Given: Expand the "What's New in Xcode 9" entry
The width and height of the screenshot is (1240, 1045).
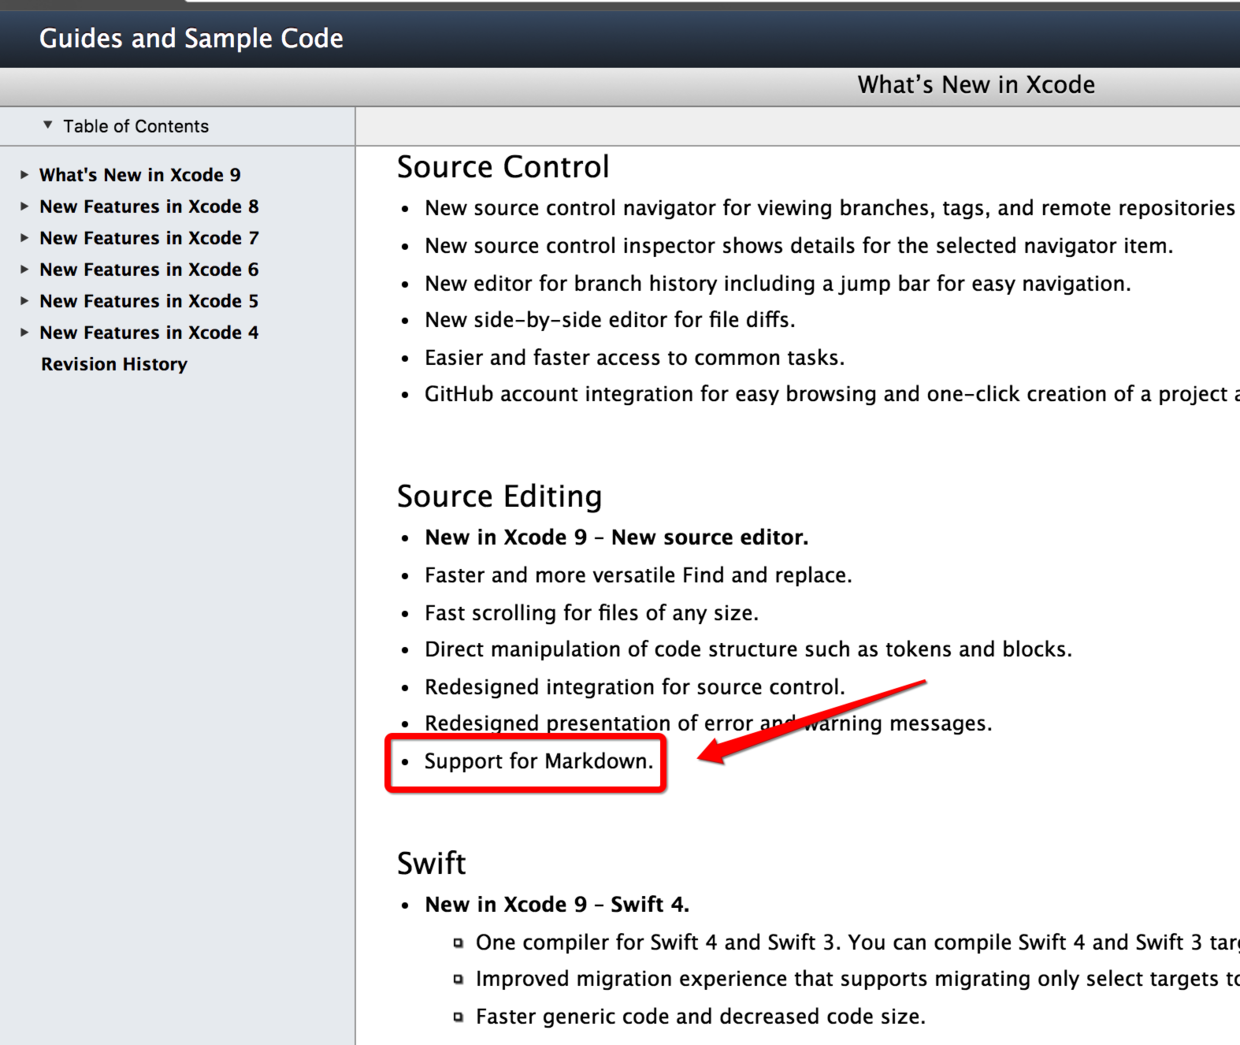Looking at the screenshot, I should [x=27, y=174].
